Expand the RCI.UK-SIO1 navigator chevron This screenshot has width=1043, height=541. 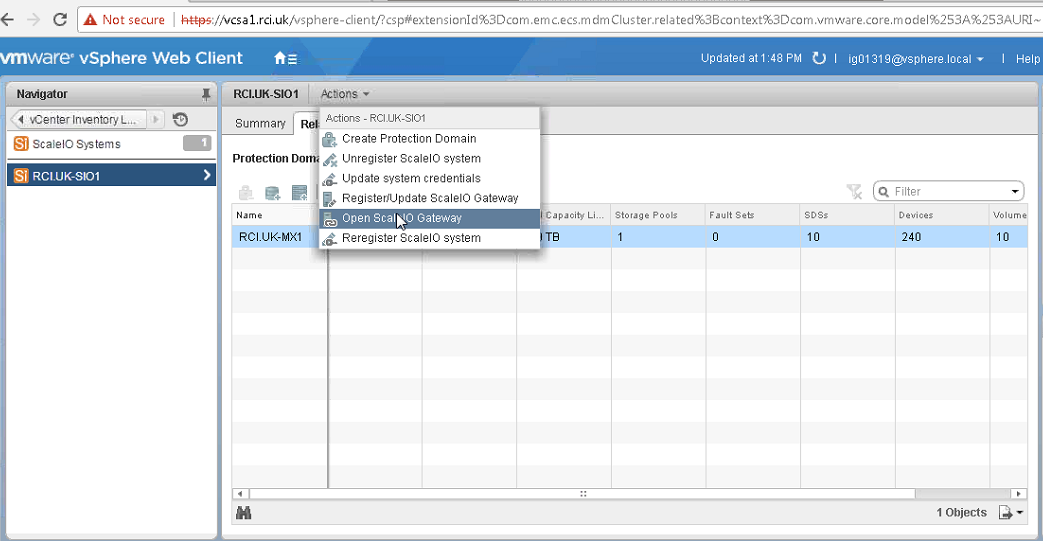pos(207,175)
